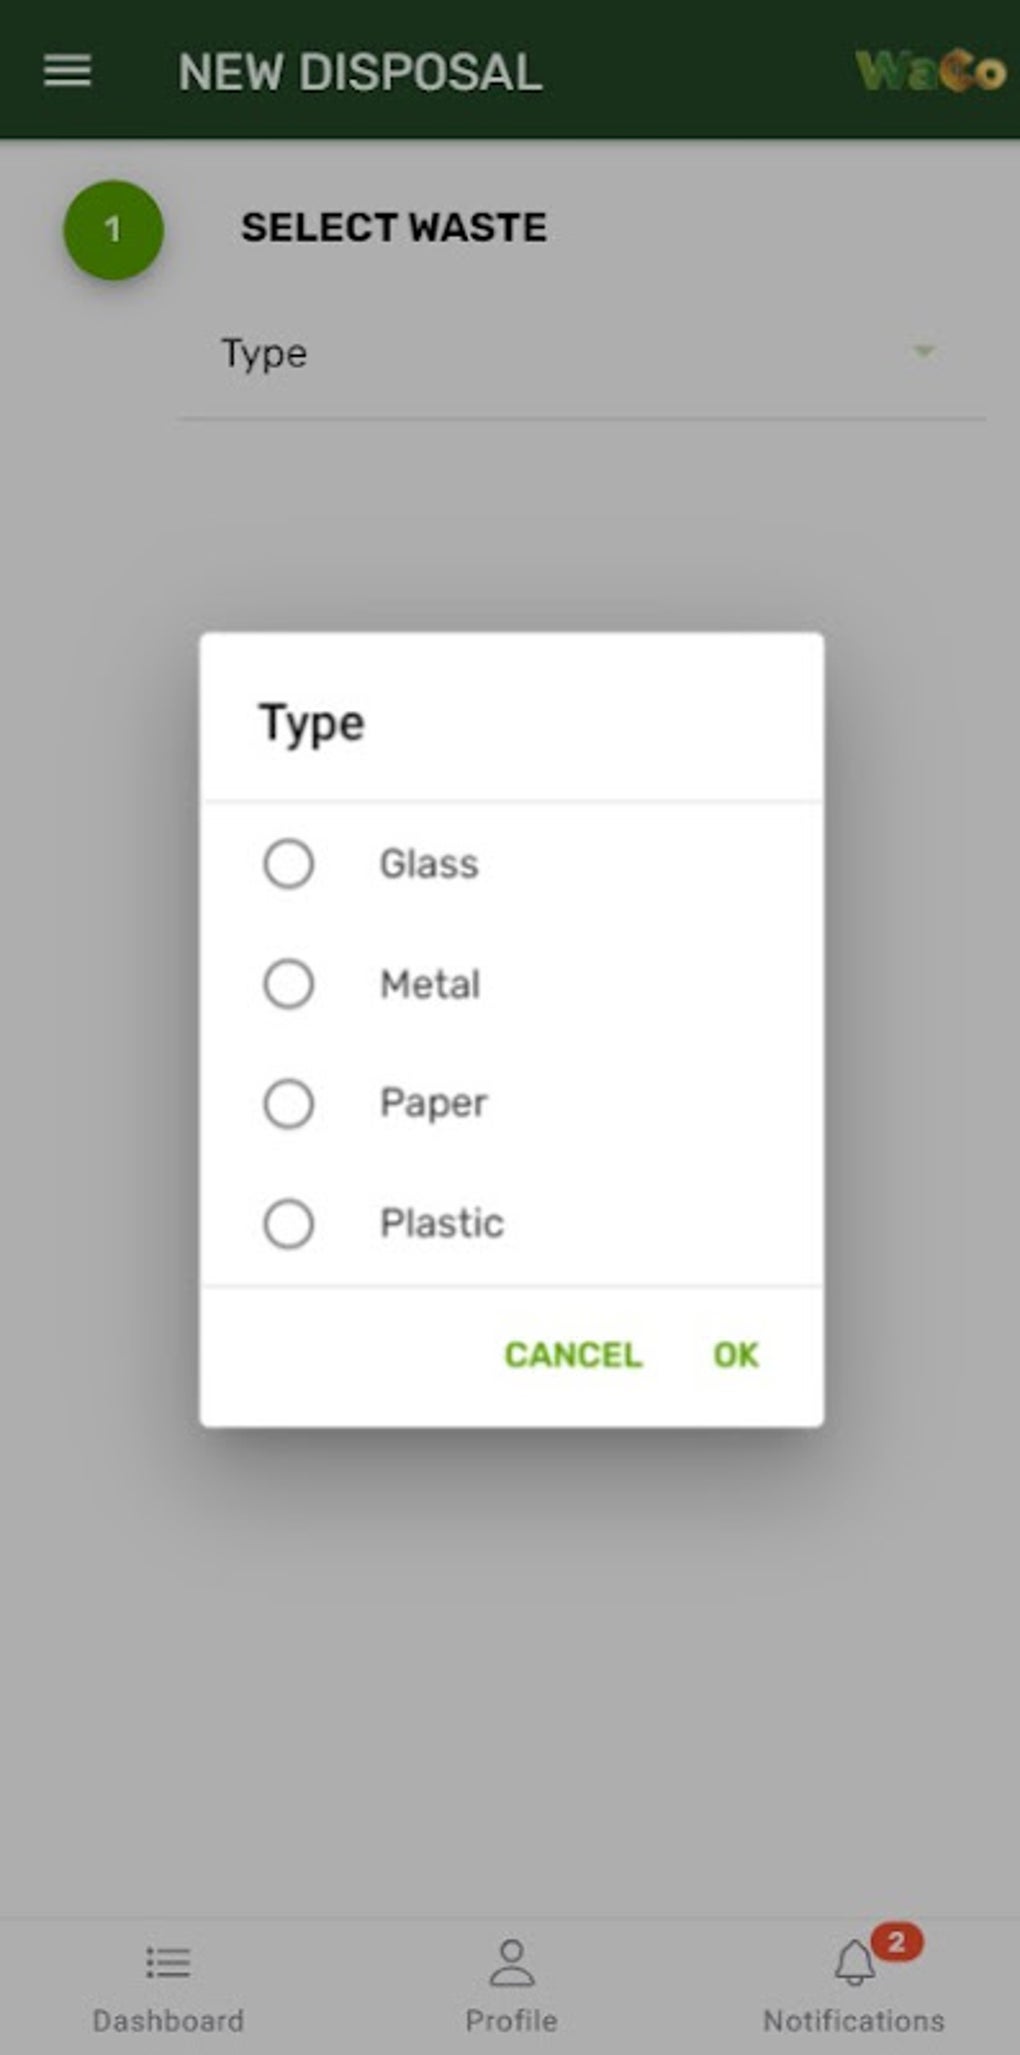Click the SELECT WASTE step heading
Viewport: 1020px width, 2055px height.
pyautogui.click(x=394, y=228)
